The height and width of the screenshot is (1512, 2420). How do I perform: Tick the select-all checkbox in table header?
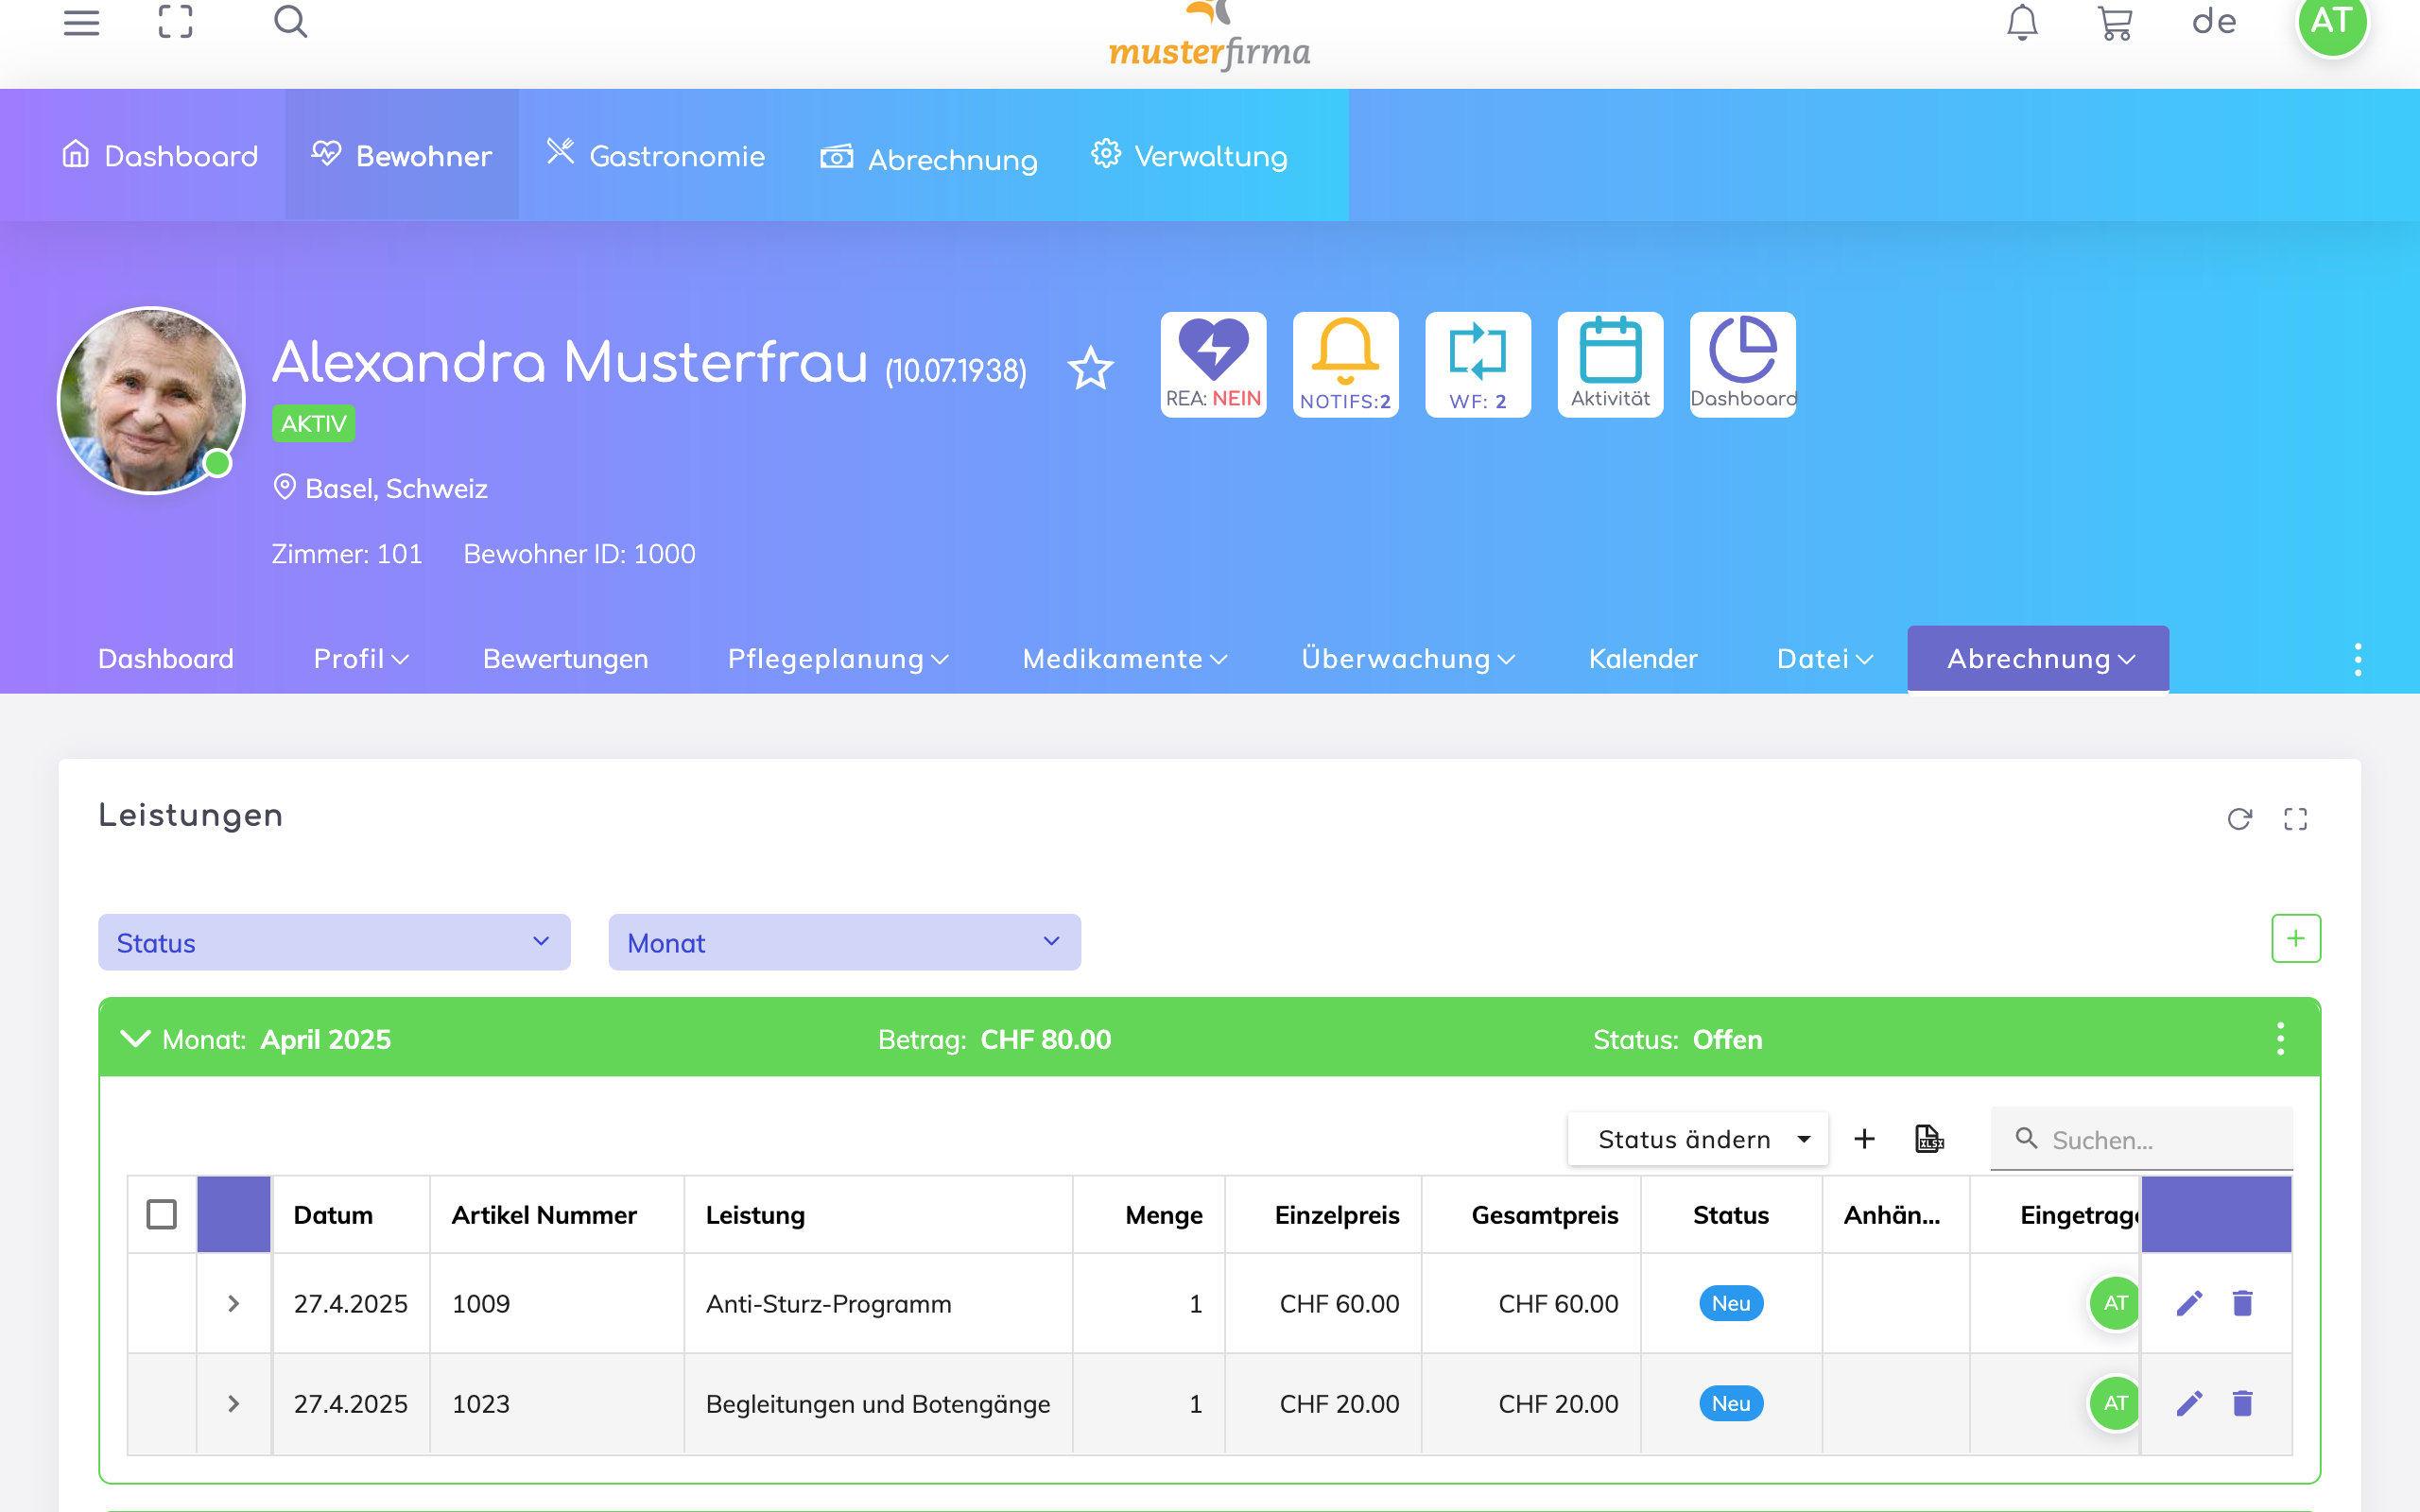point(161,1214)
